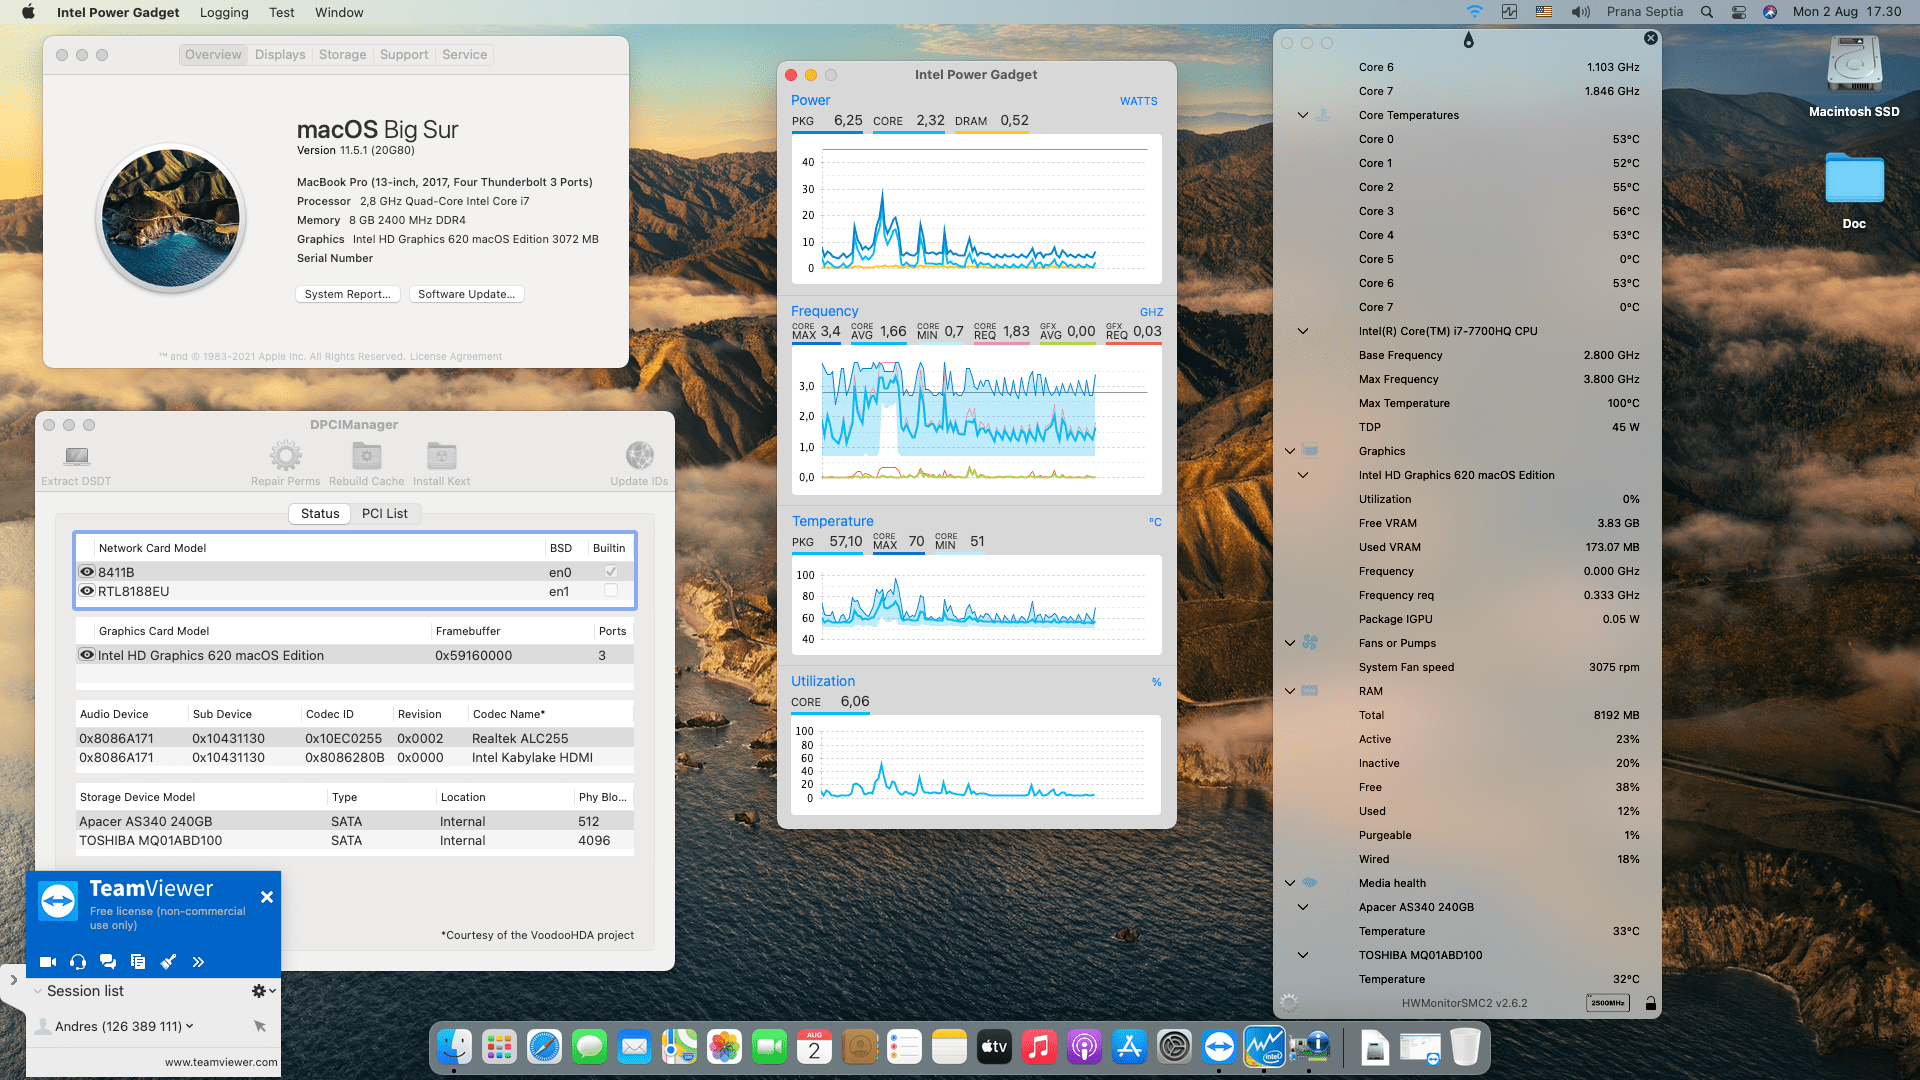Switch to PCI List tab in DPCIManager
The image size is (1920, 1080).
pyautogui.click(x=385, y=513)
